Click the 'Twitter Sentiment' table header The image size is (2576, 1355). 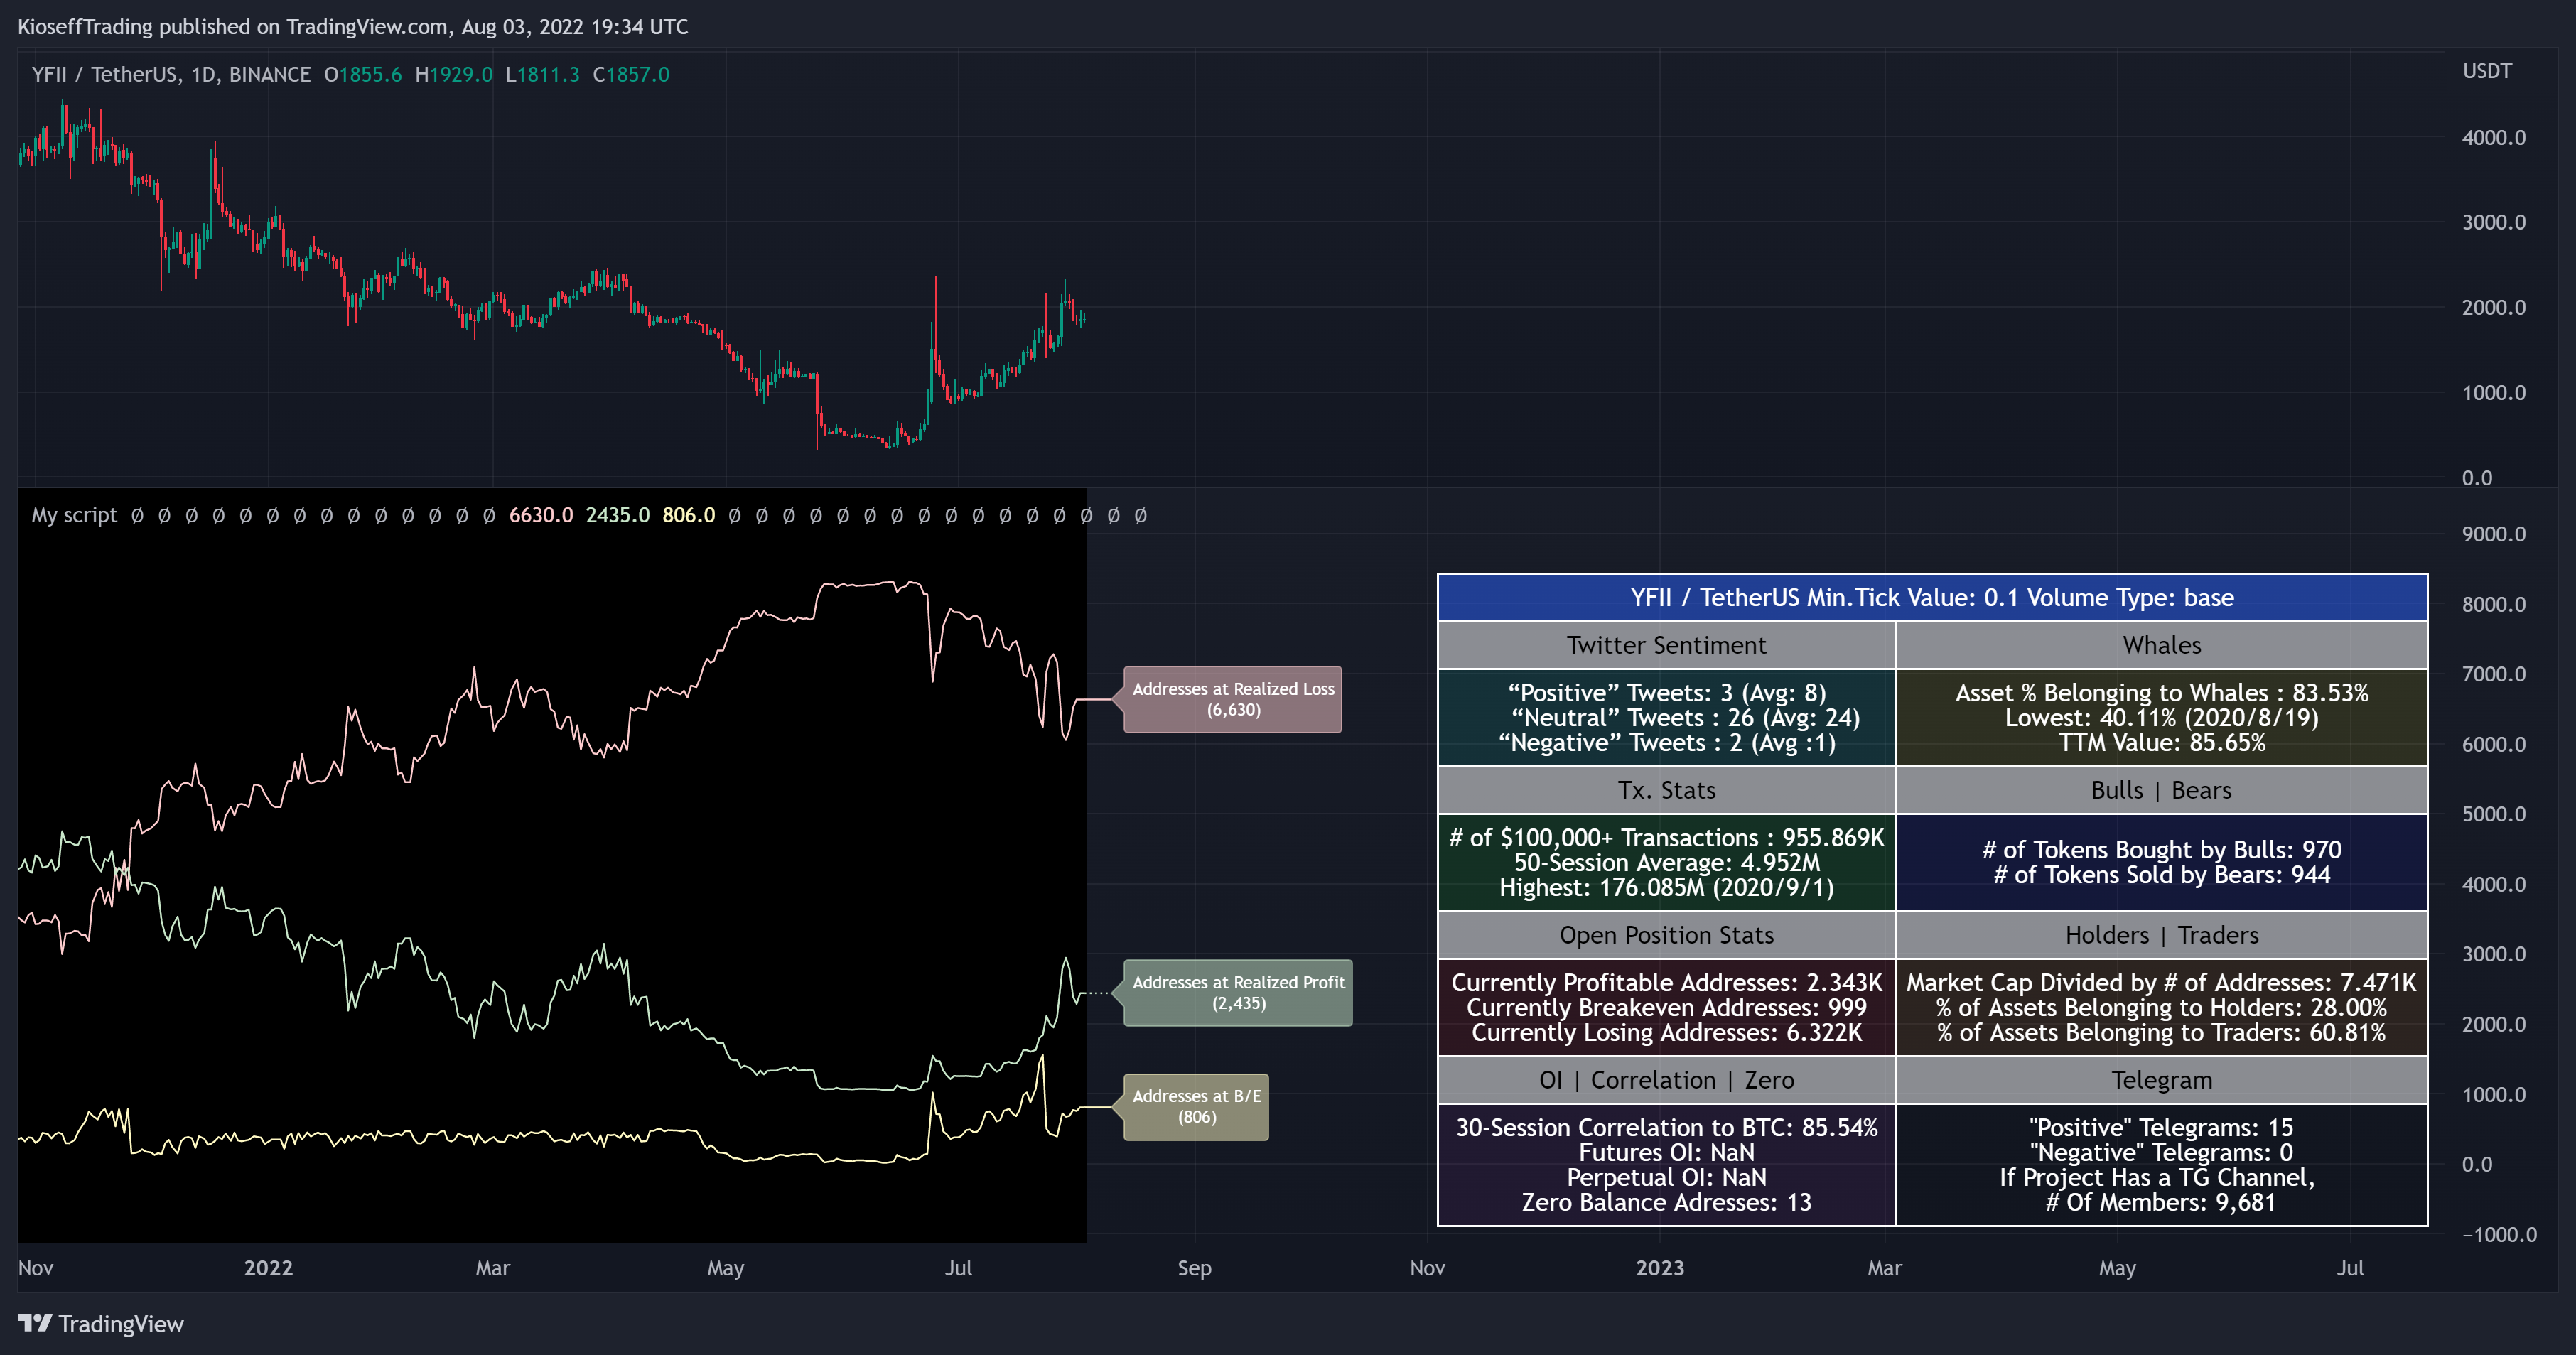click(1666, 646)
